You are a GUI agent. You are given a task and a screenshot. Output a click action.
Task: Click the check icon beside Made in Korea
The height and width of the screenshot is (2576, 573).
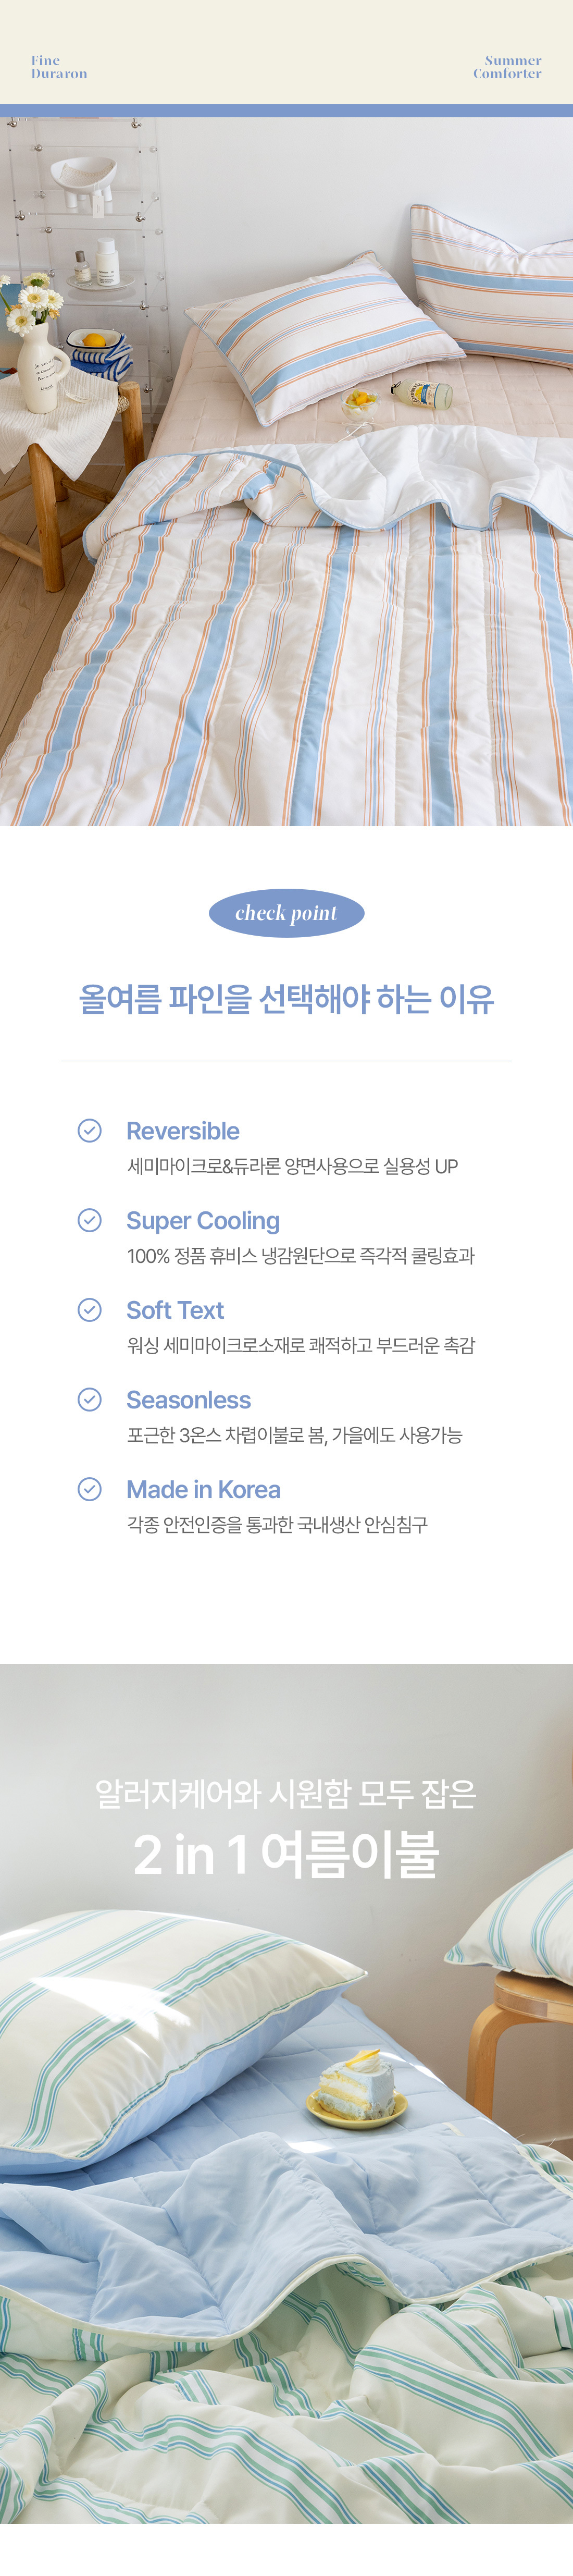pos(90,1490)
